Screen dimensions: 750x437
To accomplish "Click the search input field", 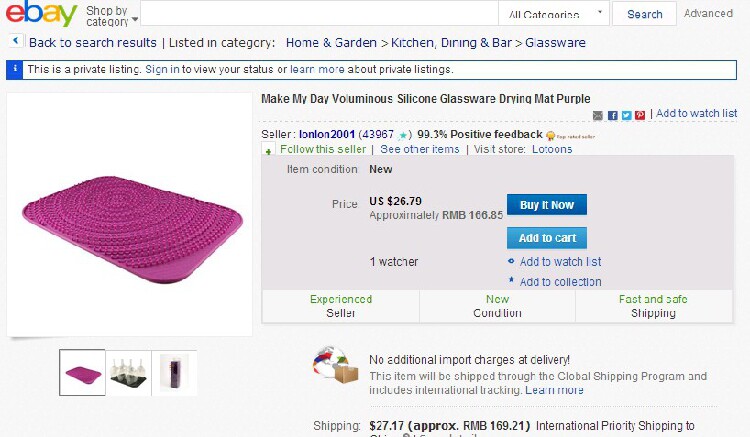I will click(320, 14).
